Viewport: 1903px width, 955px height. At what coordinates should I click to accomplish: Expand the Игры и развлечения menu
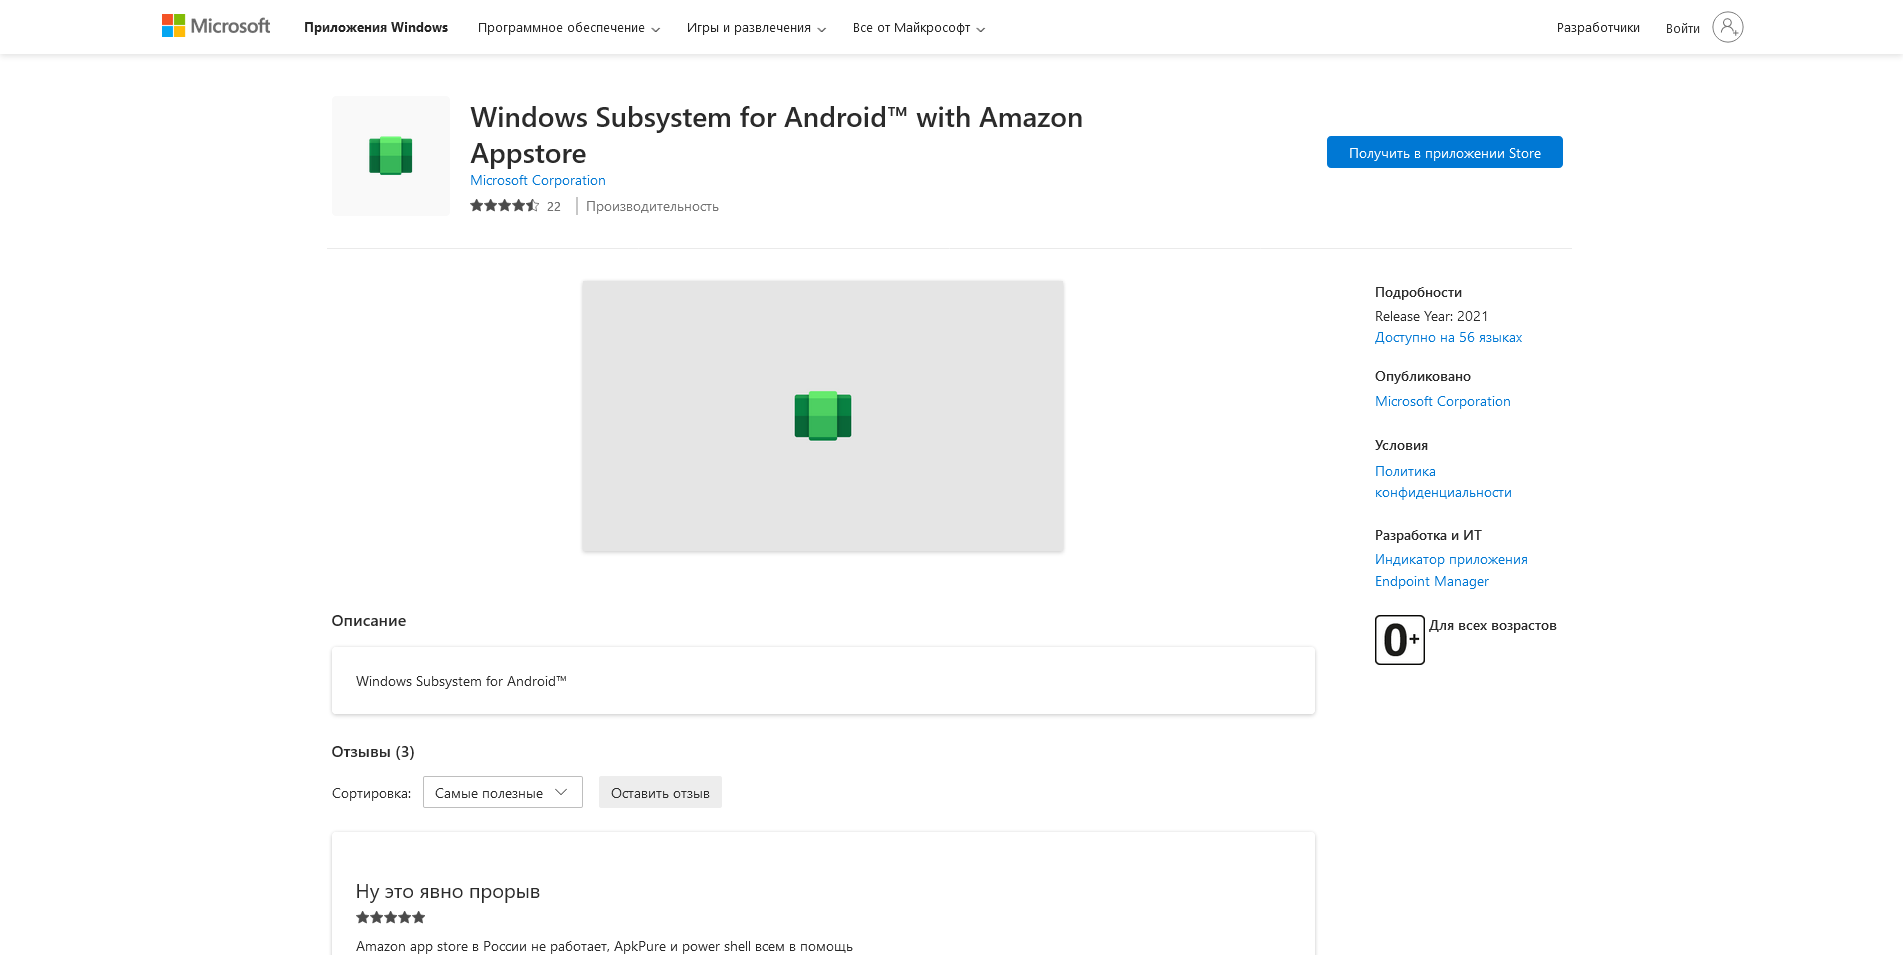(756, 28)
